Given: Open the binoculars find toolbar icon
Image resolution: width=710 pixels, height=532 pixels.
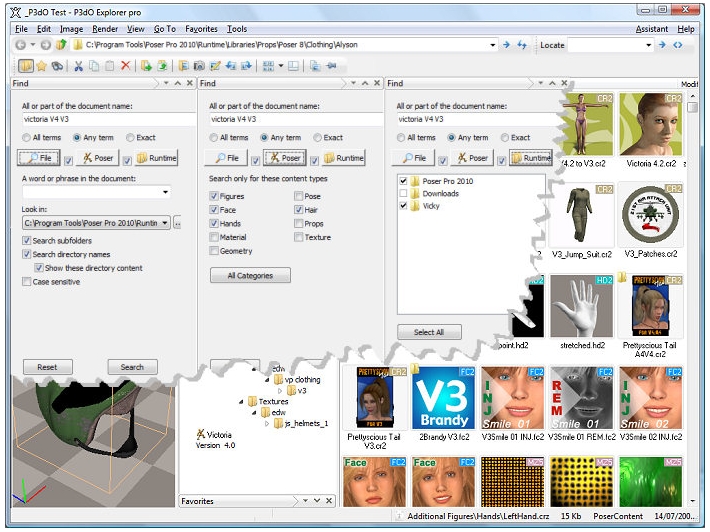Looking at the screenshot, I should (x=57, y=66).
